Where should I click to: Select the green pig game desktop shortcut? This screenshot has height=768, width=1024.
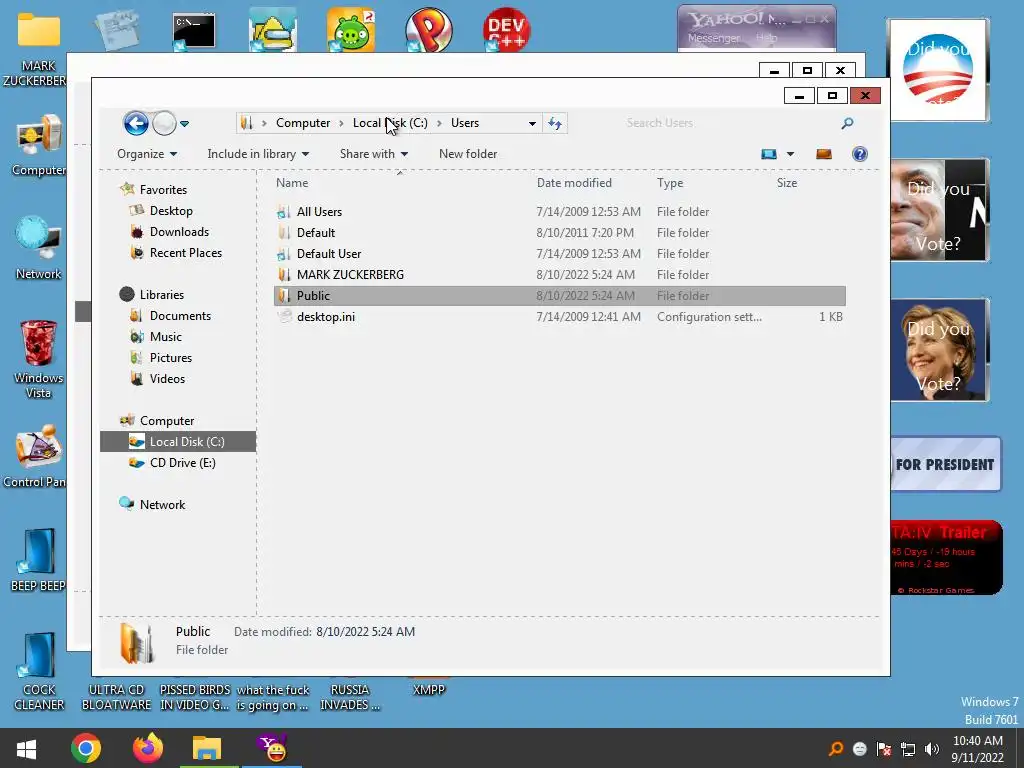click(351, 30)
